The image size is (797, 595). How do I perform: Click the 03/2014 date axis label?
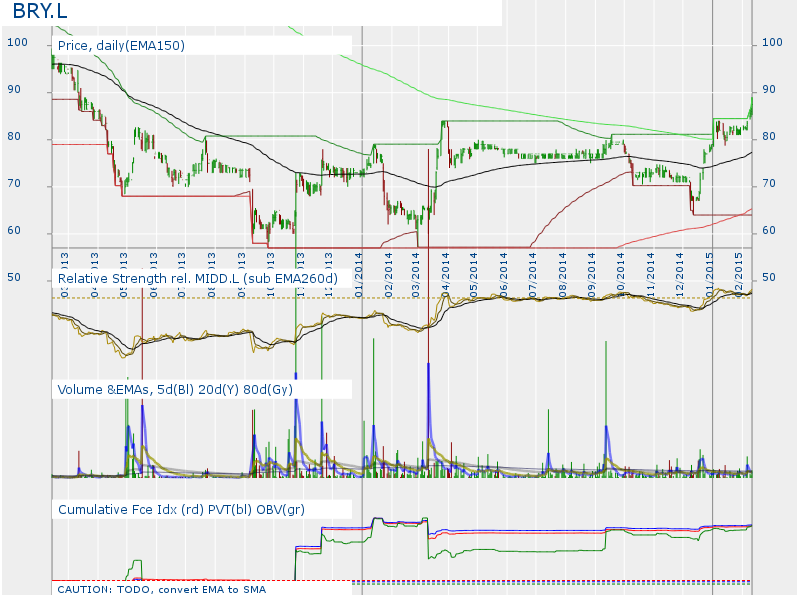point(416,274)
